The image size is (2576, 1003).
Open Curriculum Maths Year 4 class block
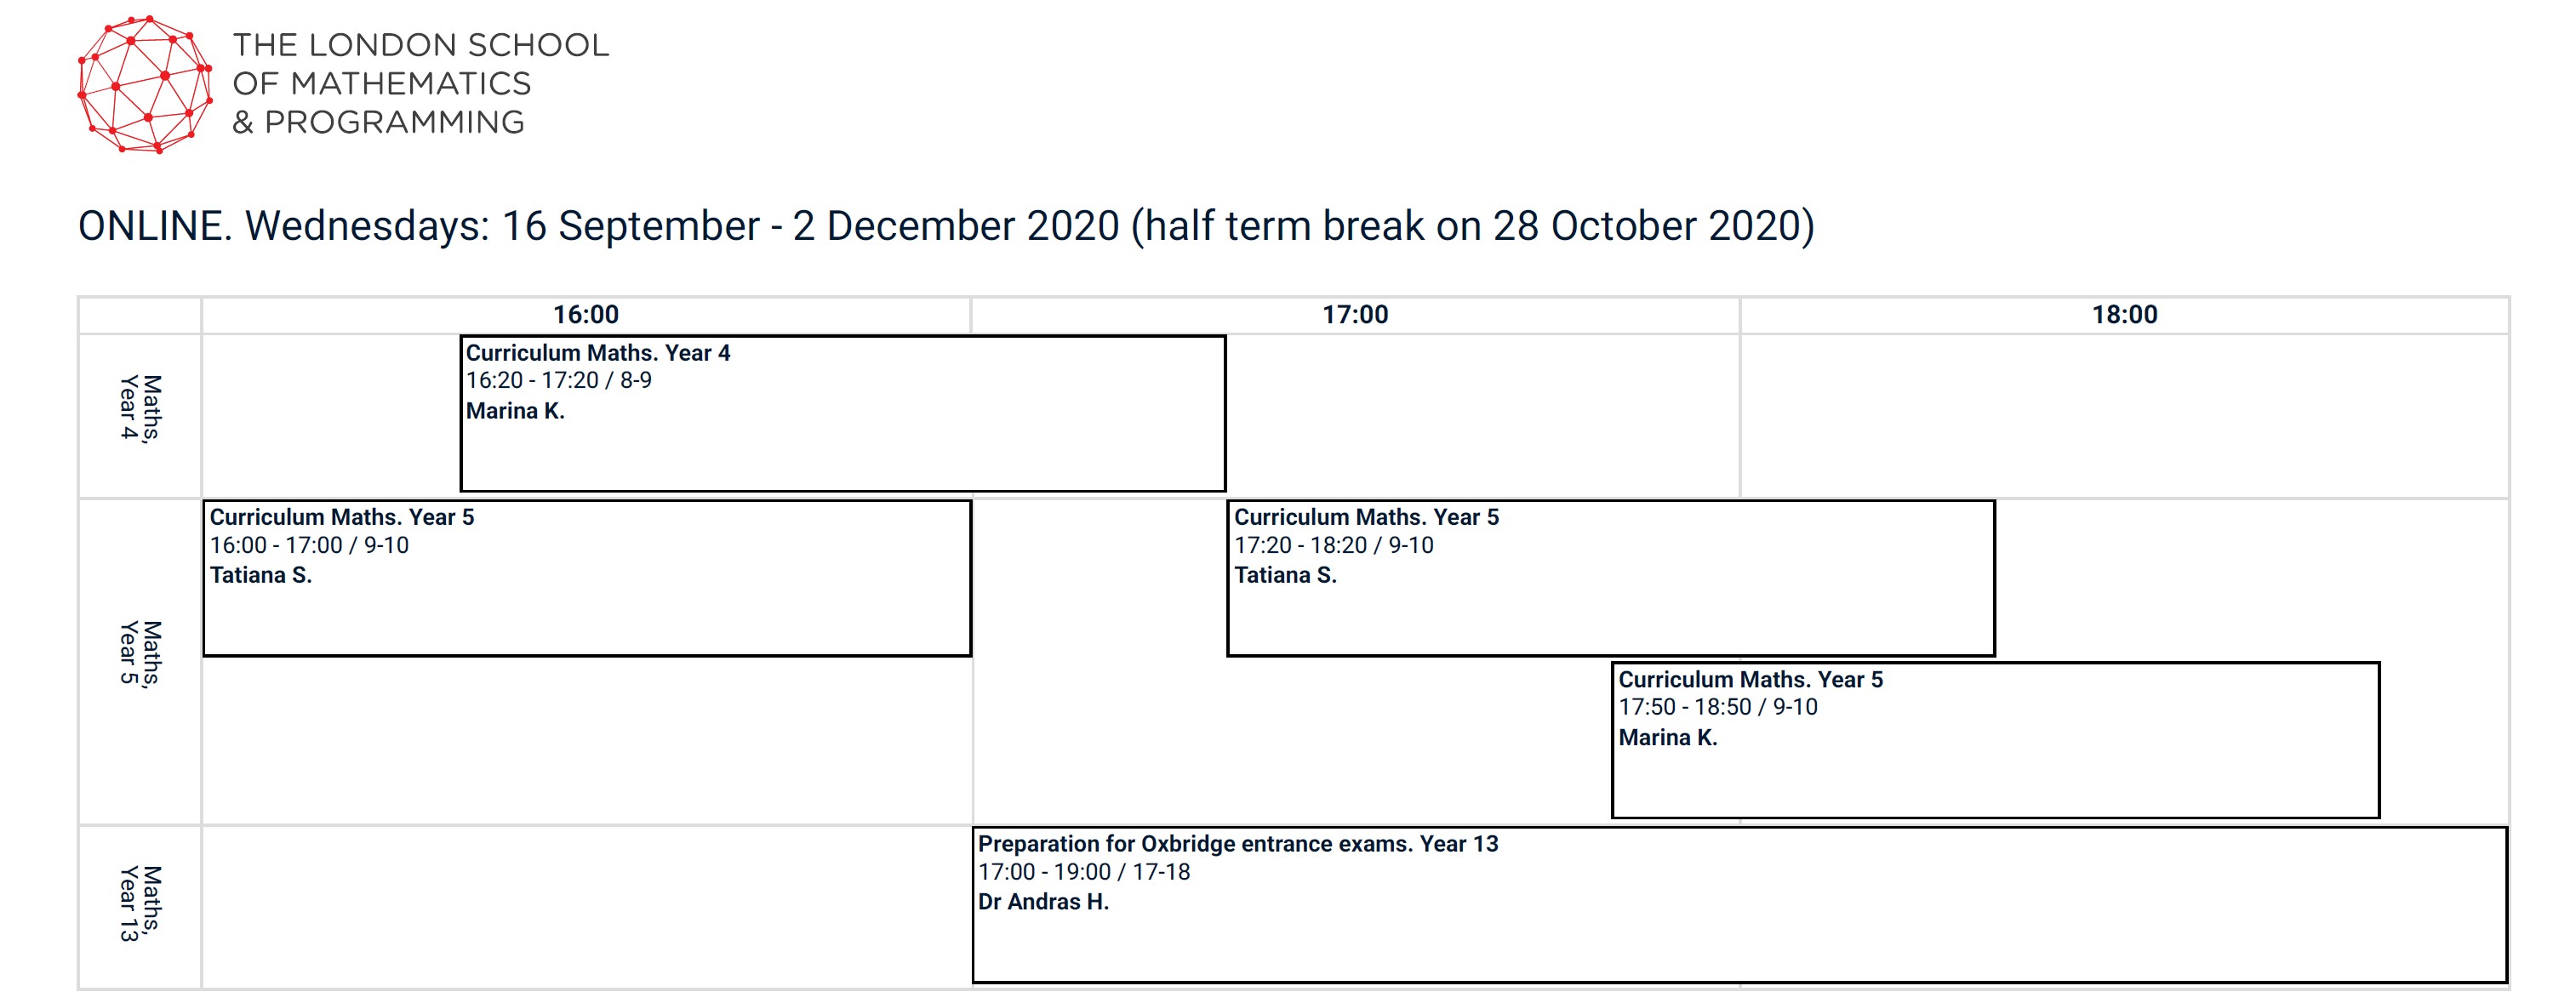click(843, 413)
